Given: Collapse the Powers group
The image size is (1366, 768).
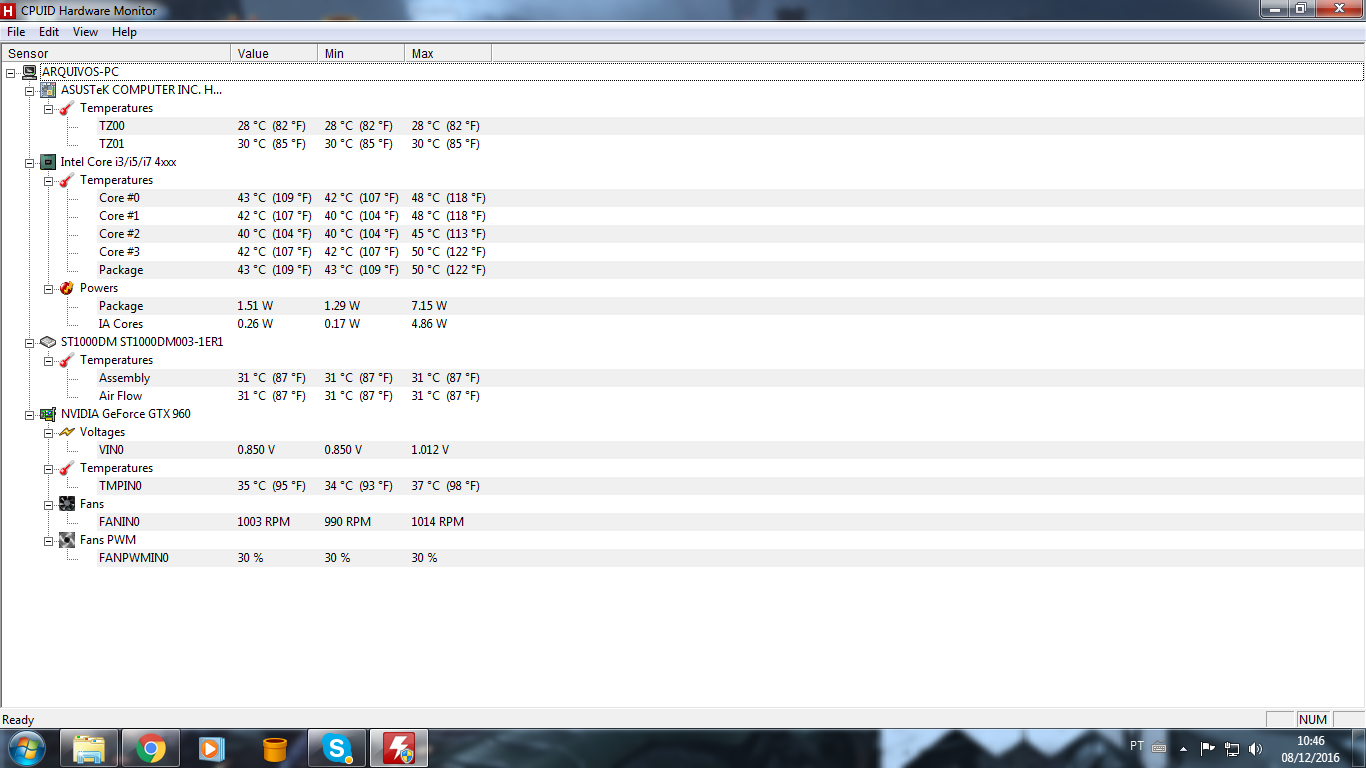Looking at the screenshot, I should pyautogui.click(x=48, y=288).
